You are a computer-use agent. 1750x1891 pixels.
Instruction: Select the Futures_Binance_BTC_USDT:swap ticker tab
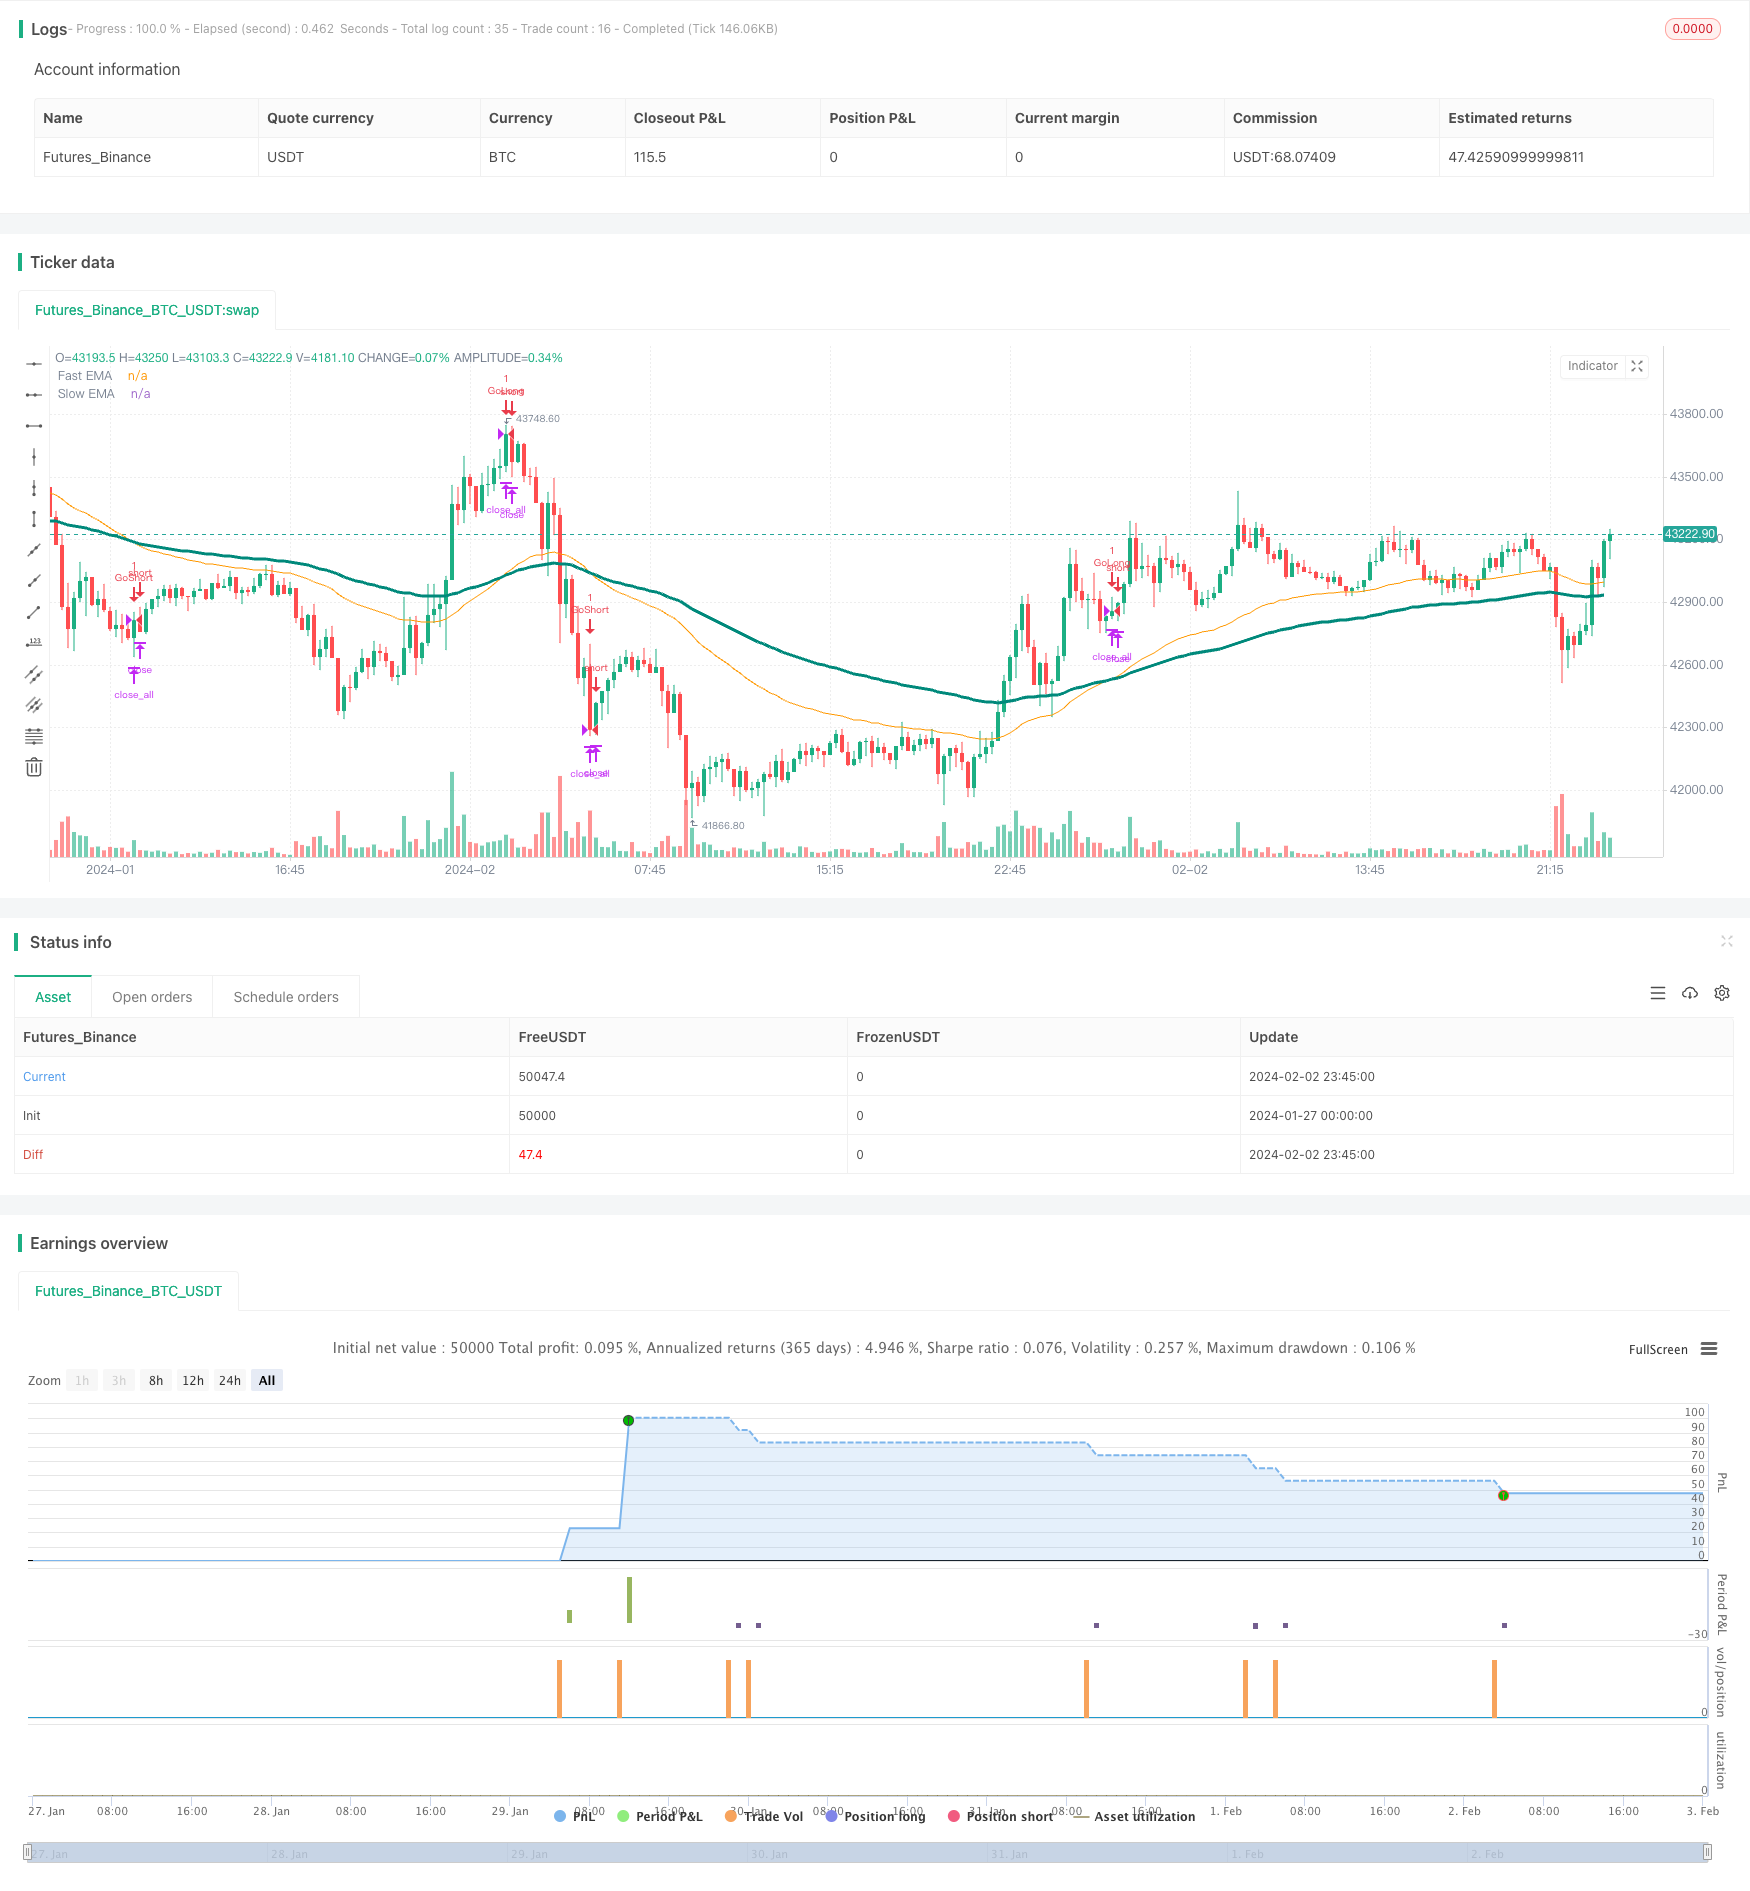[x=147, y=310]
